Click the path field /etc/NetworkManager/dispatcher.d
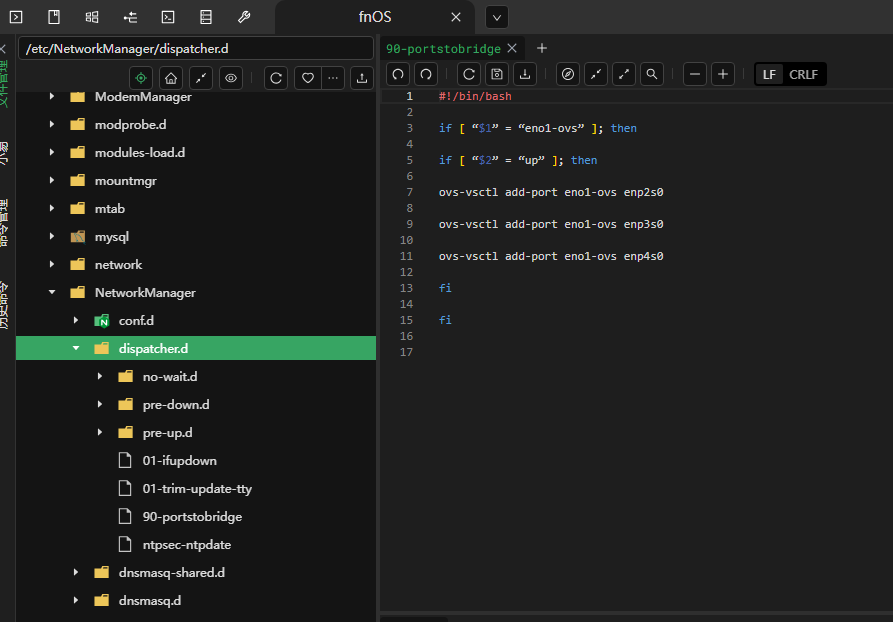 [x=196, y=48]
